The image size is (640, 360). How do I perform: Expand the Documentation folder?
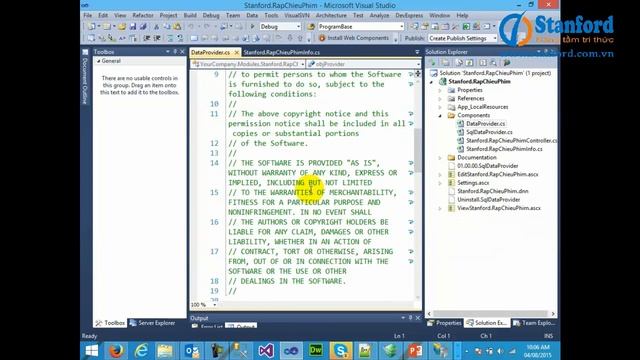click(x=440, y=158)
